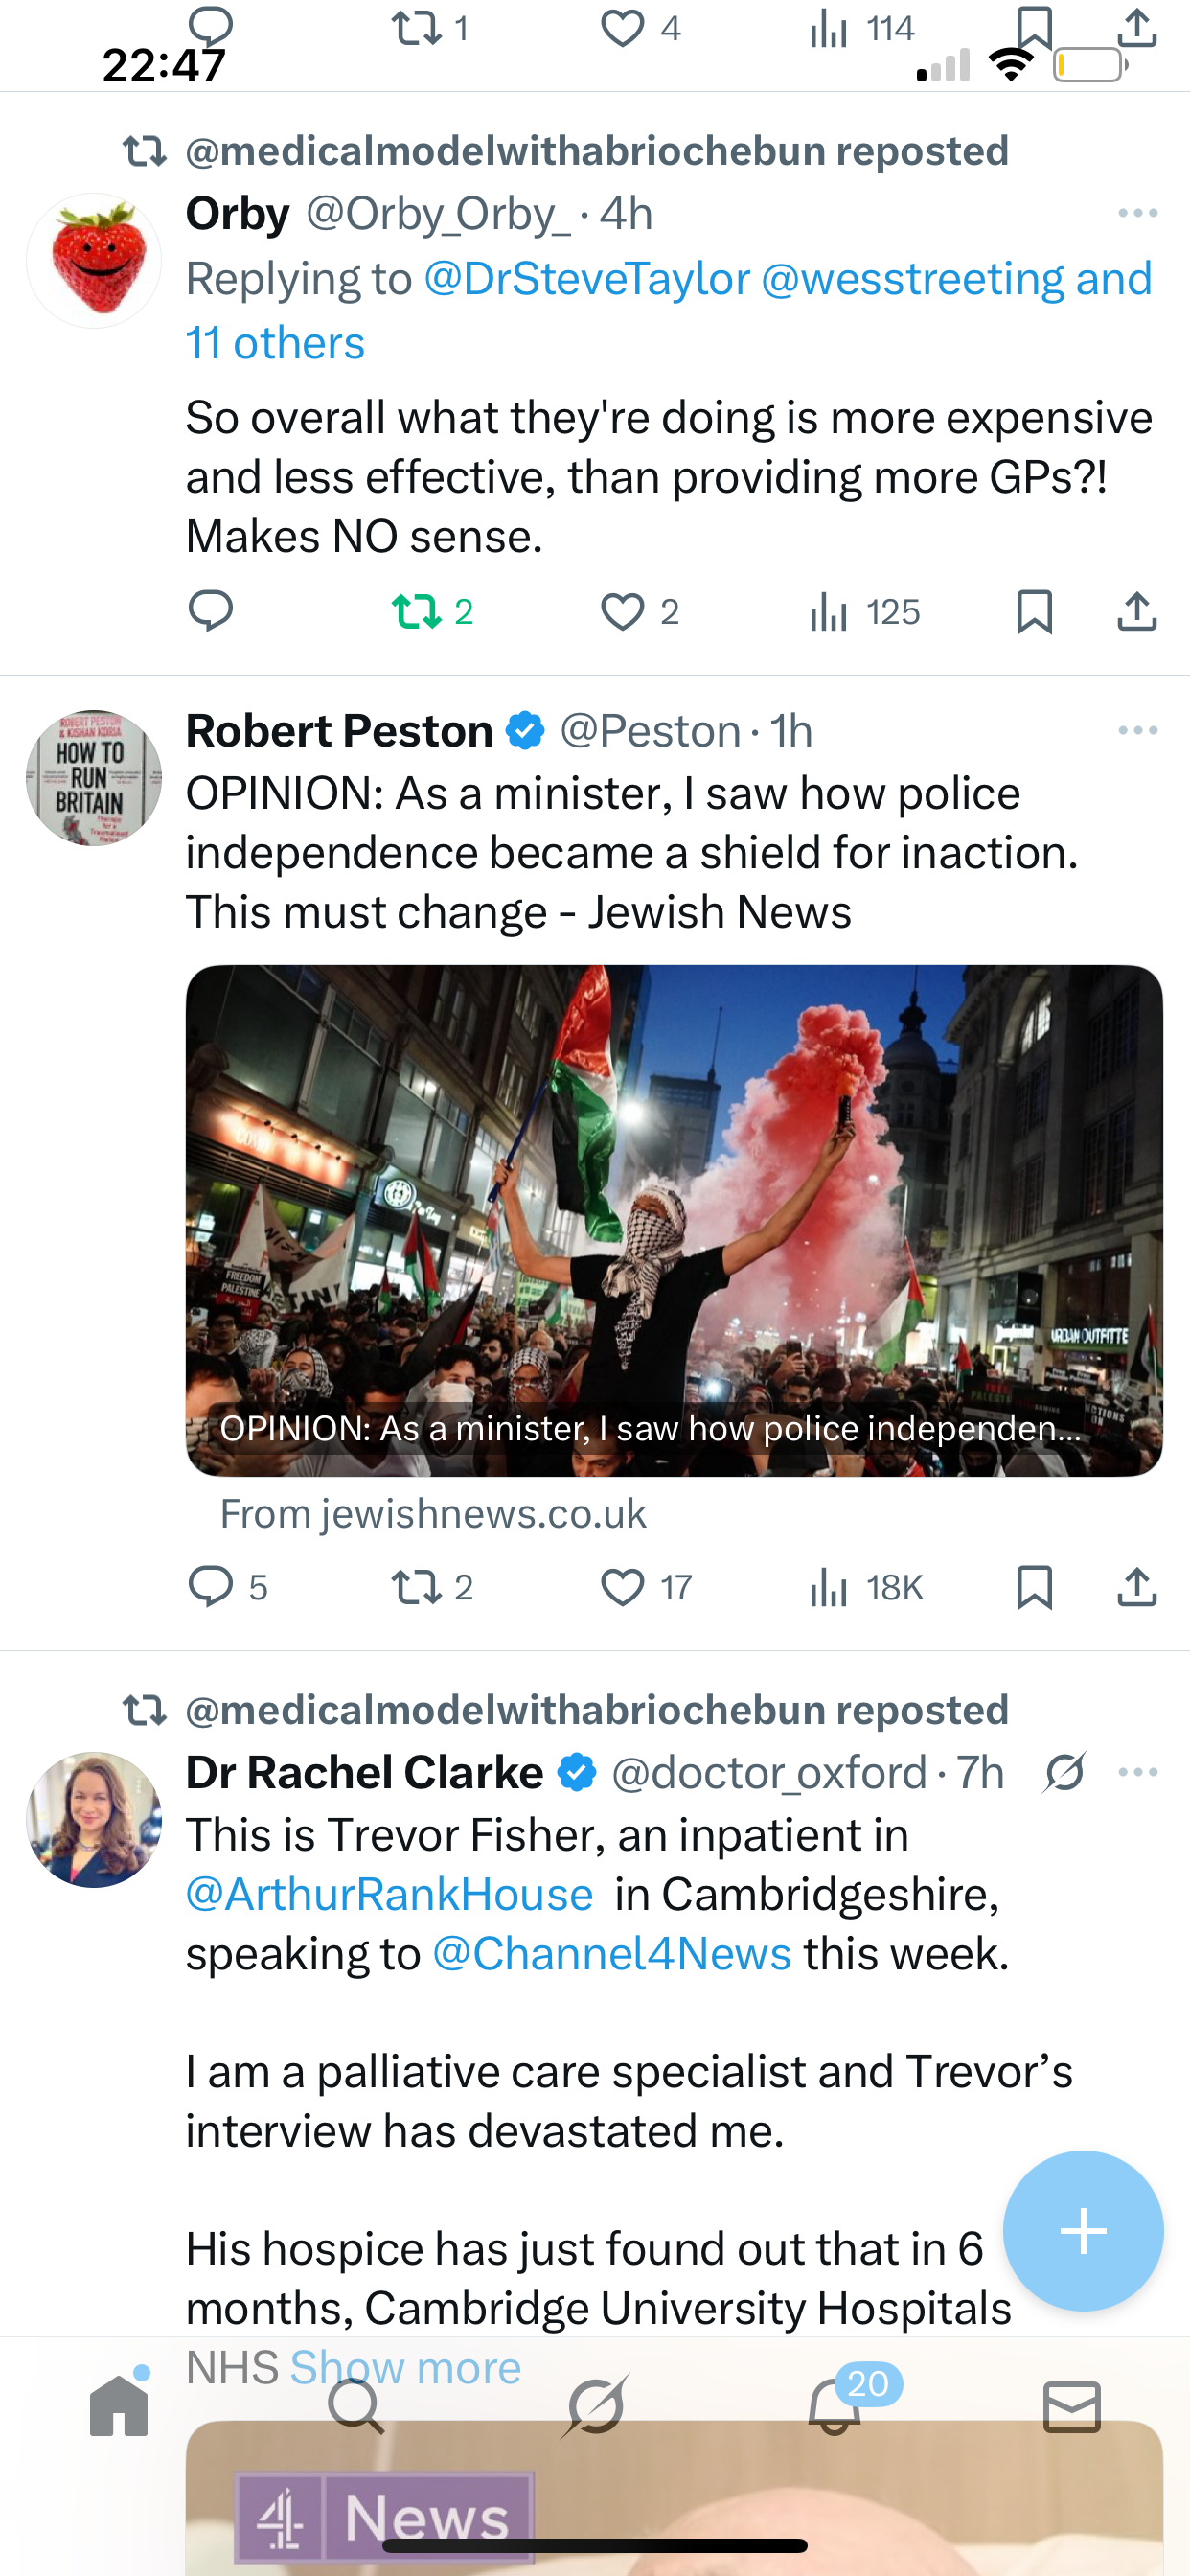
Task: View analytics for Peston's 18K views
Action: click(829, 1587)
